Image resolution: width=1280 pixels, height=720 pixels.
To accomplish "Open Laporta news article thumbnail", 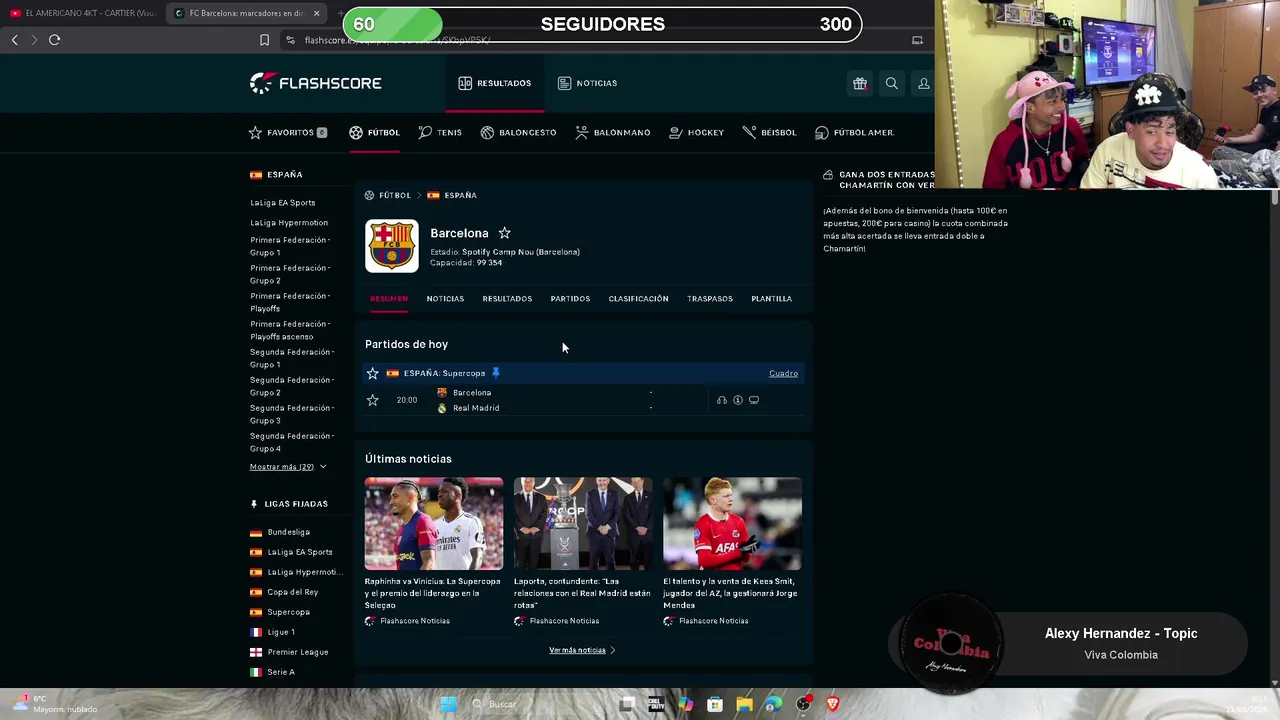I will pos(583,523).
